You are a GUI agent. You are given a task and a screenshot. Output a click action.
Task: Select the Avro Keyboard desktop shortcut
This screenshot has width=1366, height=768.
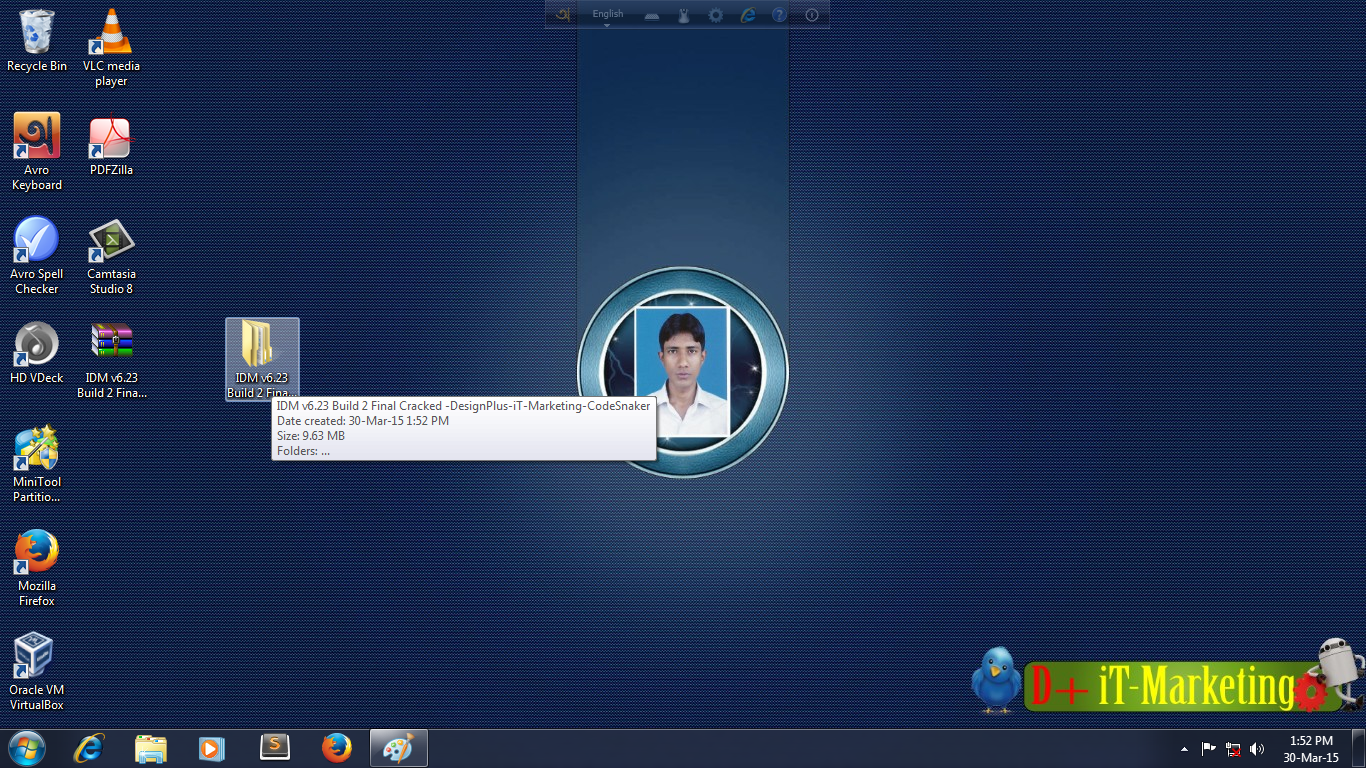37,152
